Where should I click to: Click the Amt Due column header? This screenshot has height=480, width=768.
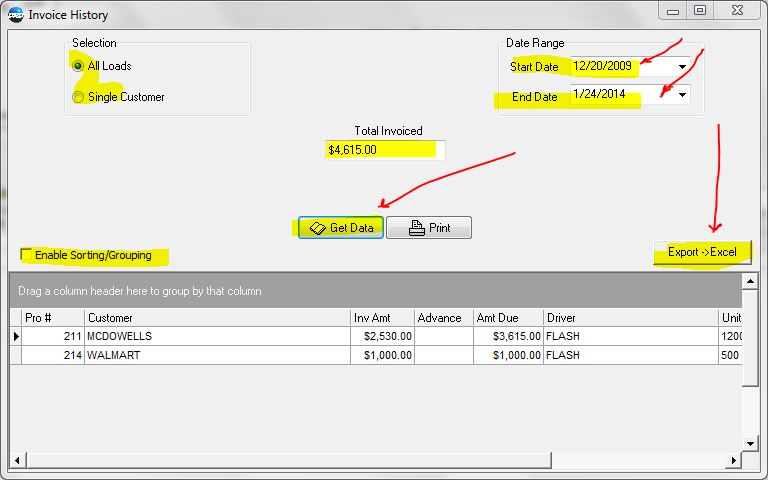click(508, 318)
